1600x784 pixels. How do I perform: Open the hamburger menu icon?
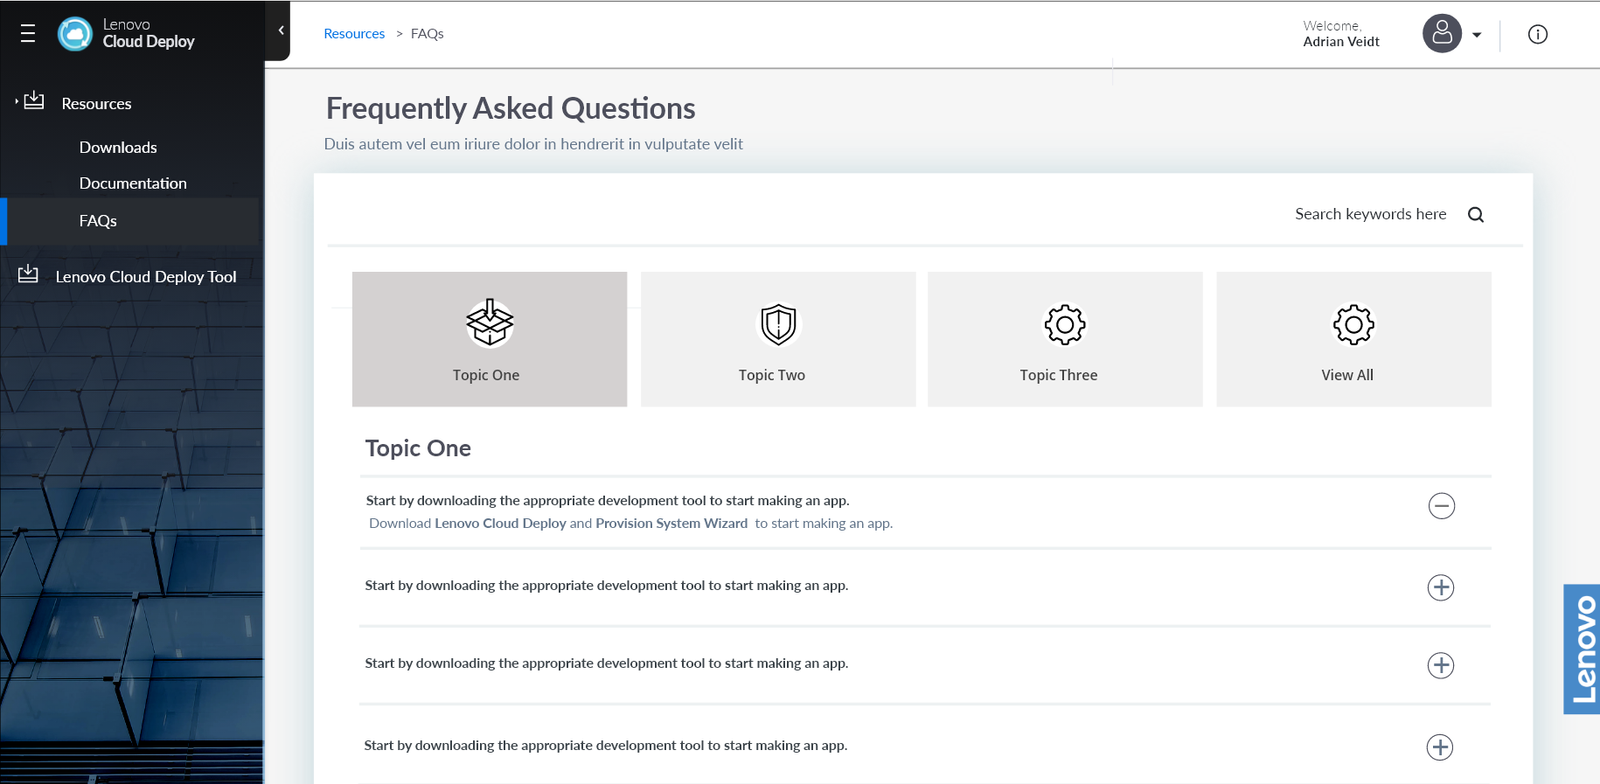[28, 34]
